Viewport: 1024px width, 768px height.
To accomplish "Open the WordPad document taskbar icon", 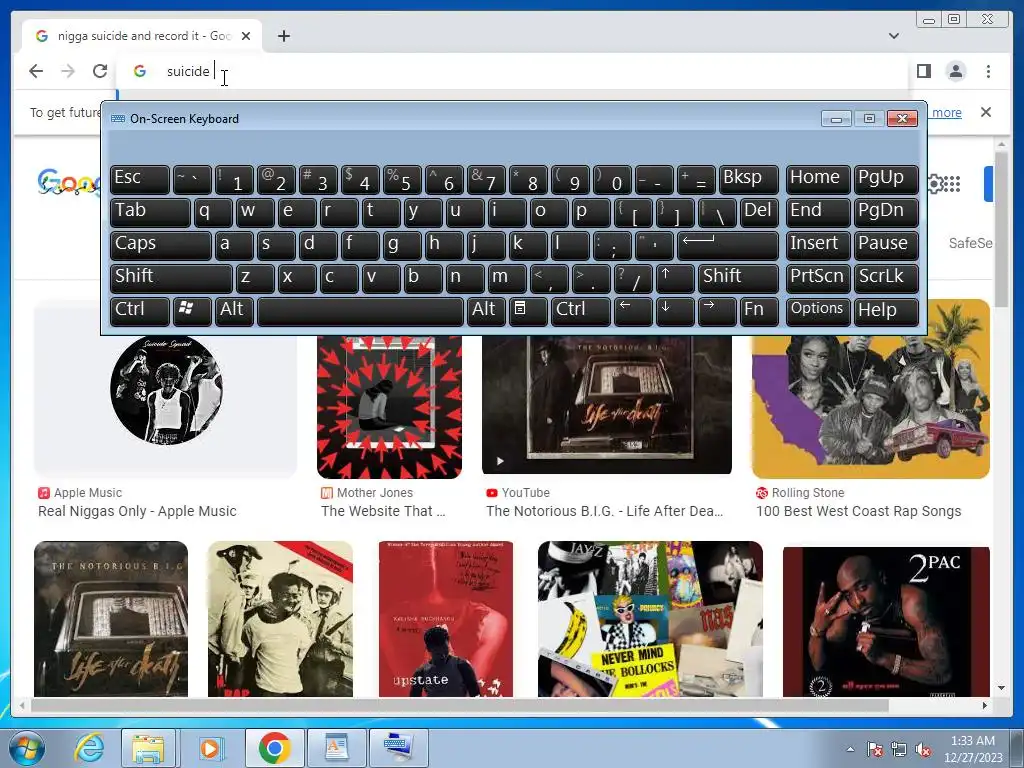I will tap(336, 748).
